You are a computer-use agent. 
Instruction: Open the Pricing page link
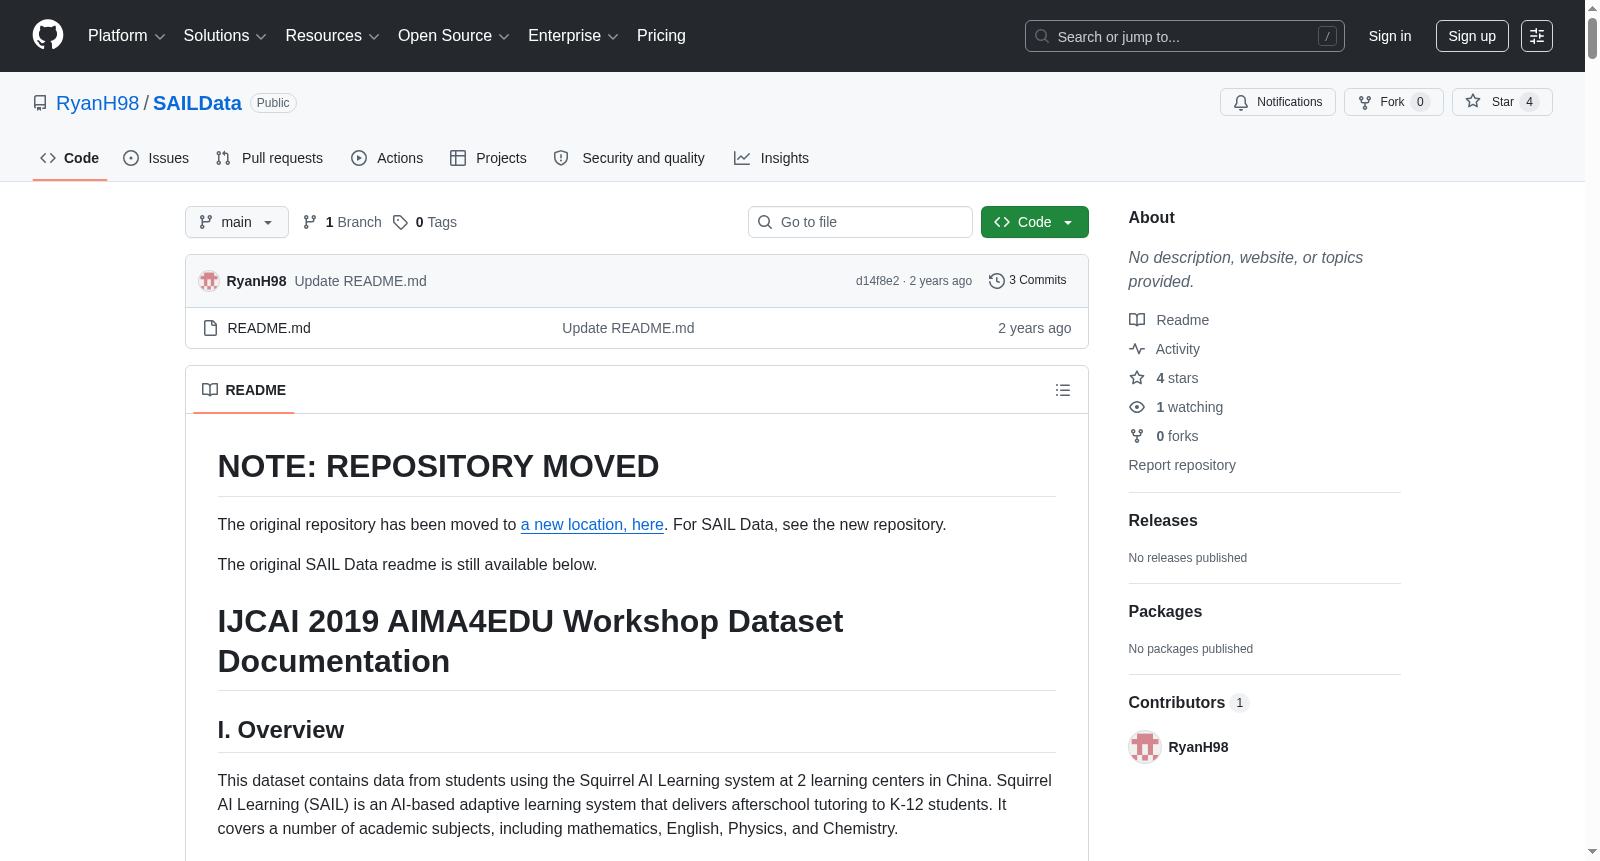click(x=661, y=36)
